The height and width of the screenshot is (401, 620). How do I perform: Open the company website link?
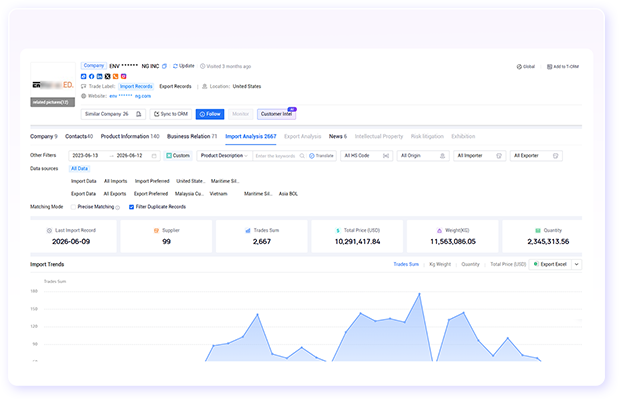pos(130,96)
